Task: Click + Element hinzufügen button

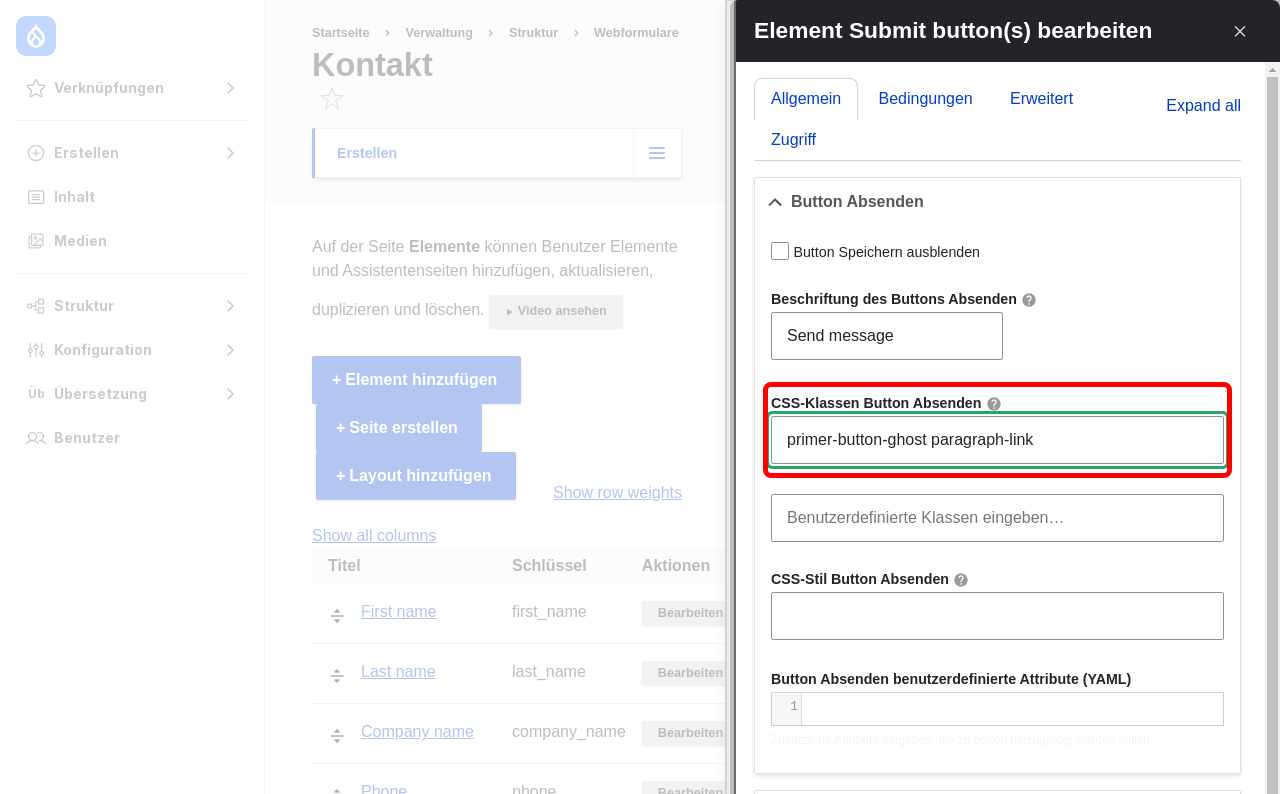Action: (x=416, y=380)
